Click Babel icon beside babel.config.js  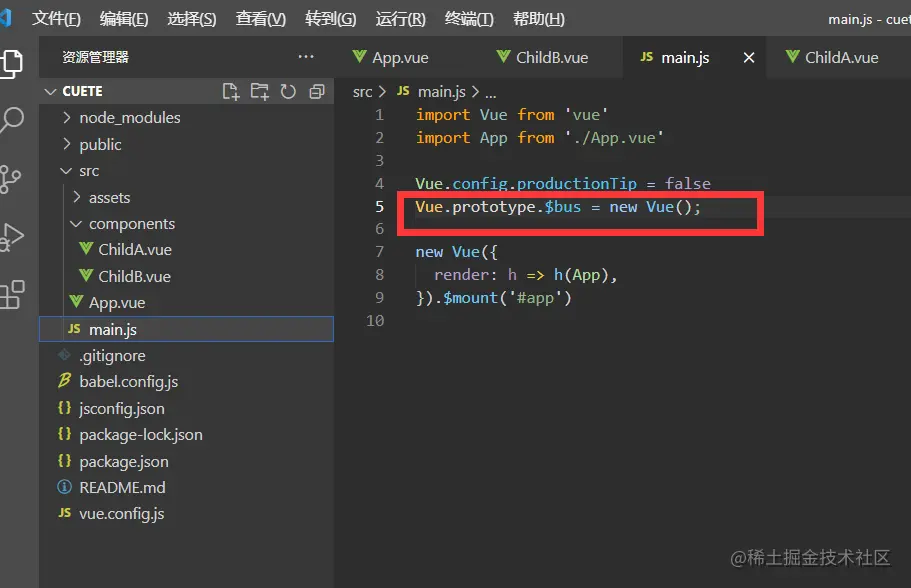tap(64, 381)
